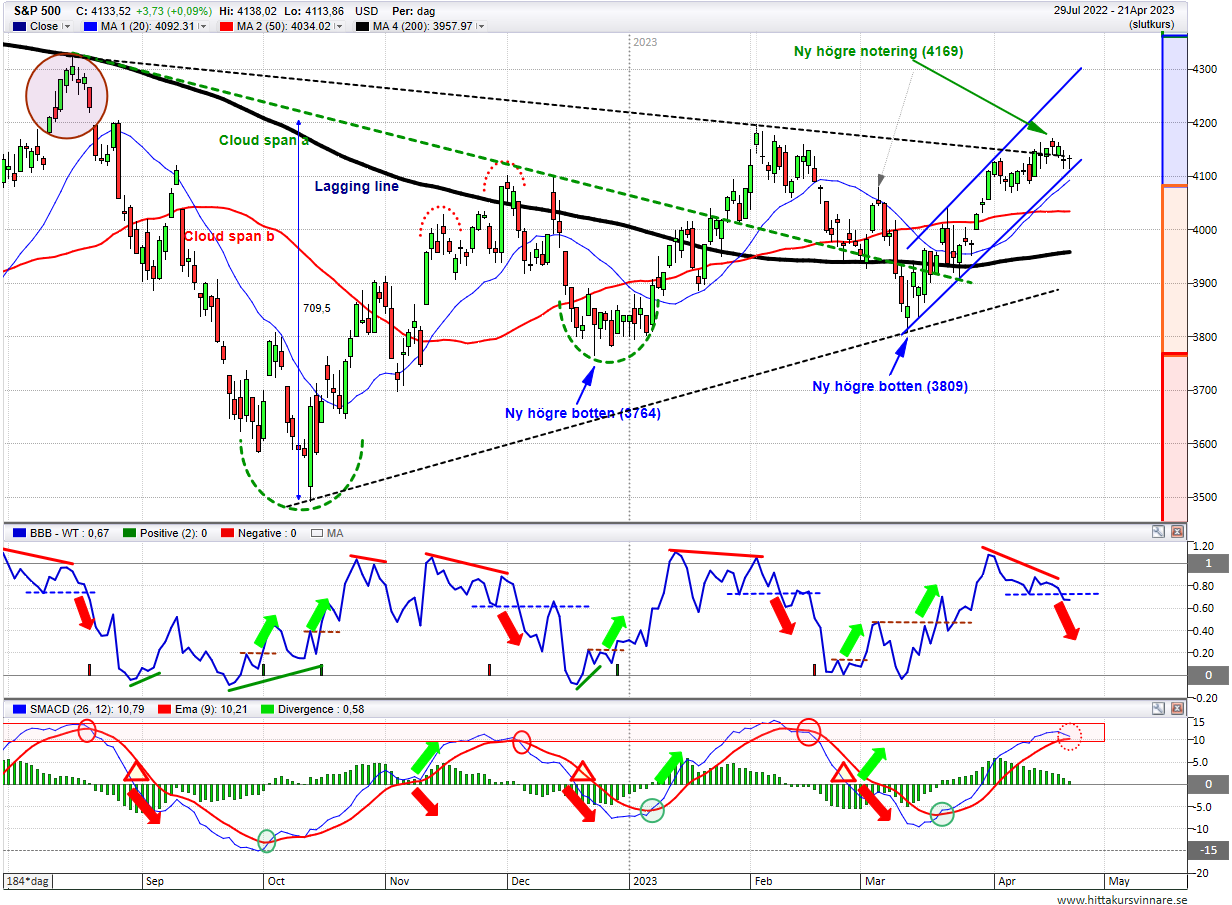Click the 'Nov' label on time axis
The height and width of the screenshot is (905, 1232).
[x=400, y=881]
